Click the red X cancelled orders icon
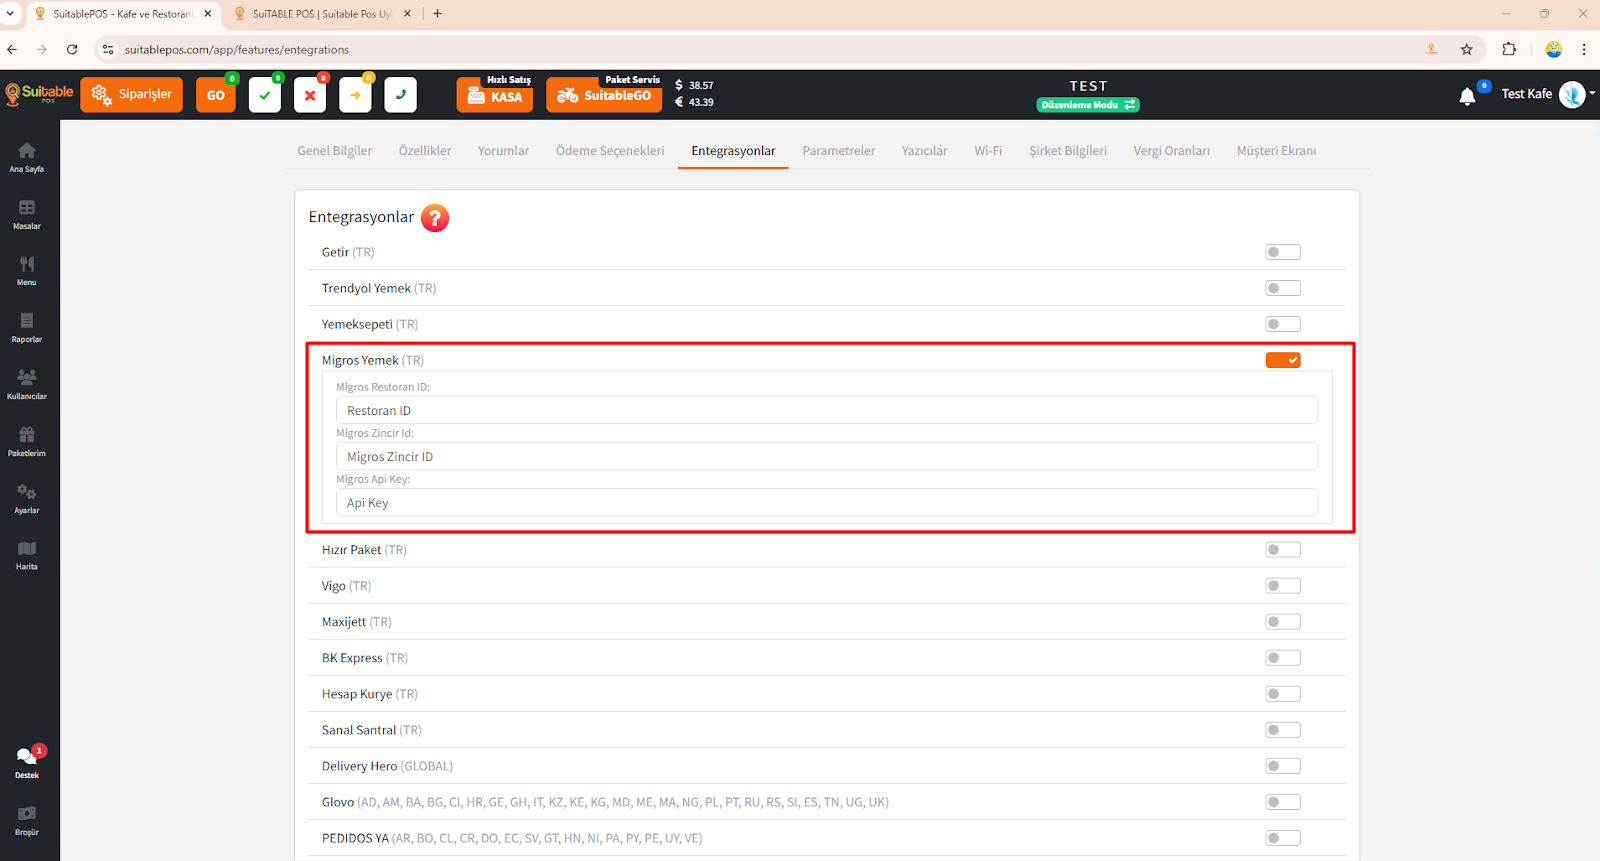Image resolution: width=1600 pixels, height=861 pixels. (310, 95)
